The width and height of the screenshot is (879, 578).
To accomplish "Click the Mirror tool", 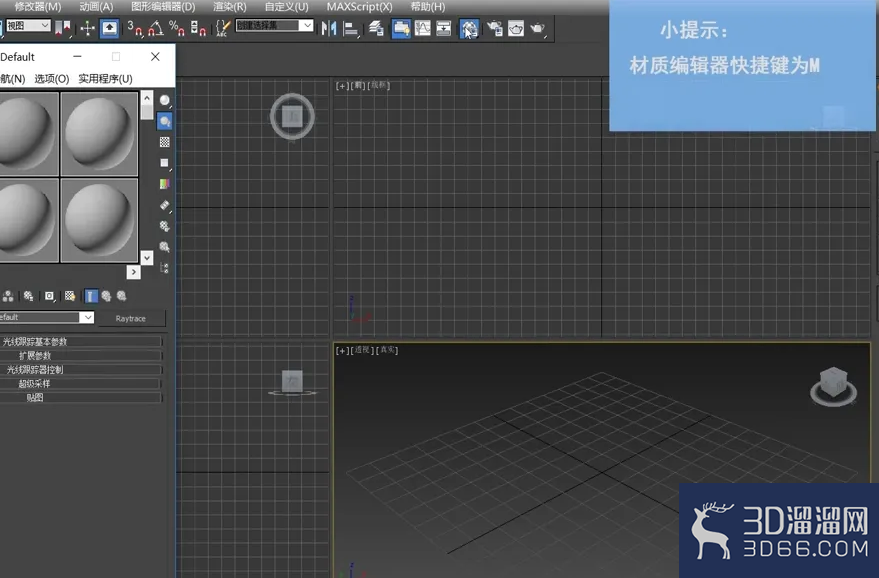I will coord(329,28).
